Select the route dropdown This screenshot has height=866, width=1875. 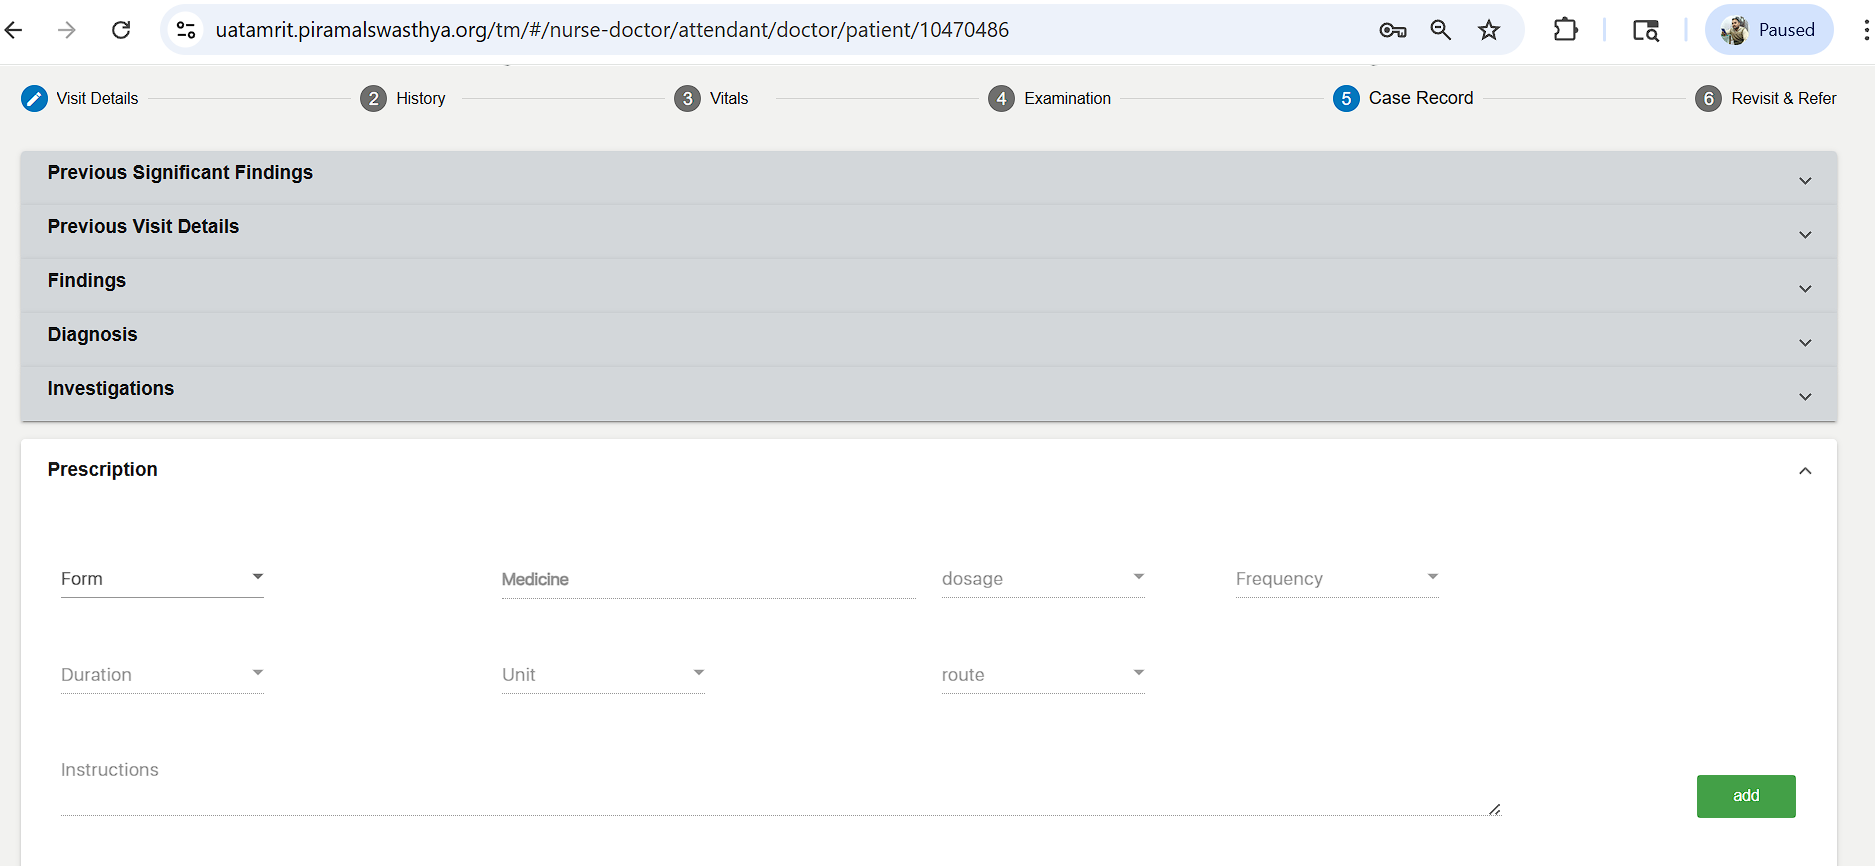(x=1042, y=674)
